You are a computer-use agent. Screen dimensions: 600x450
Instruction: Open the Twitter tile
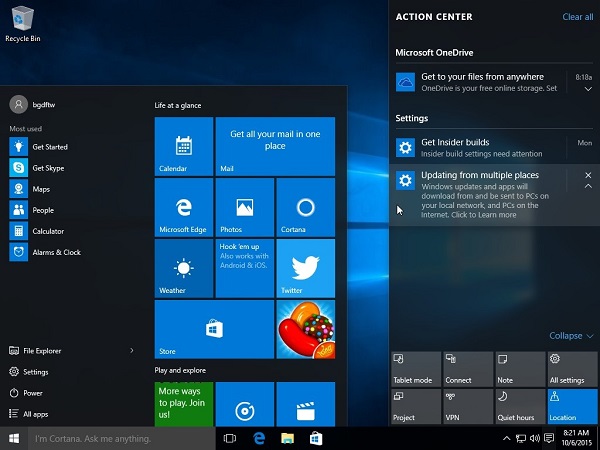306,268
